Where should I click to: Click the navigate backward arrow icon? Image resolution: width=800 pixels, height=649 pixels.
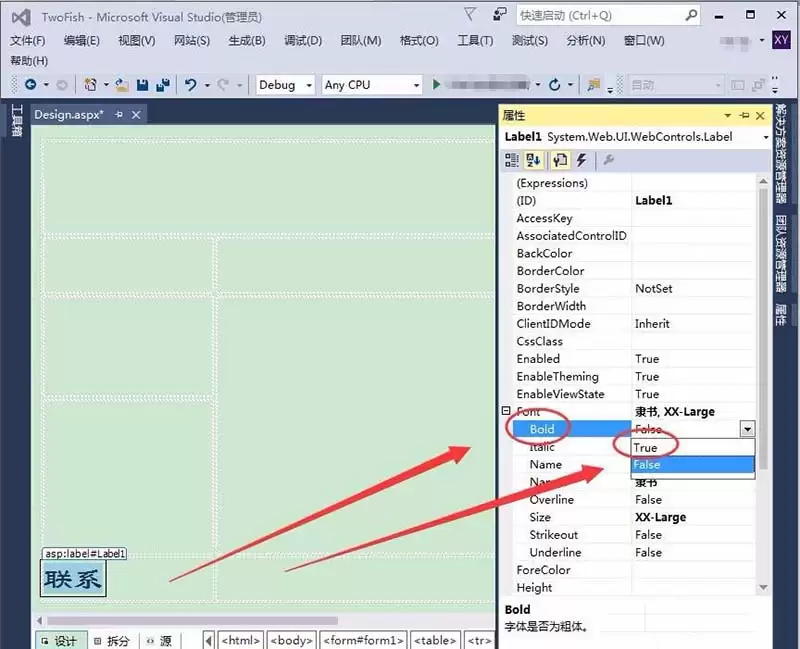click(30, 84)
